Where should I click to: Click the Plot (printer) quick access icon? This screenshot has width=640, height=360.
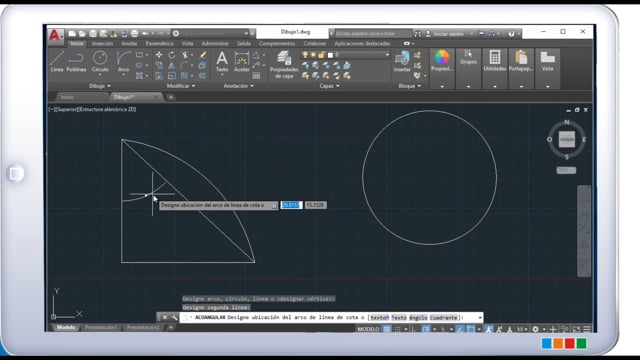134,33
